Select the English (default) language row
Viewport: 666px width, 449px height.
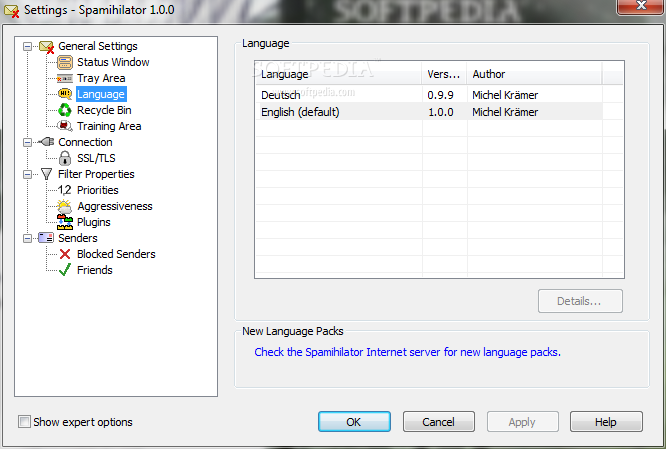tap(429, 112)
